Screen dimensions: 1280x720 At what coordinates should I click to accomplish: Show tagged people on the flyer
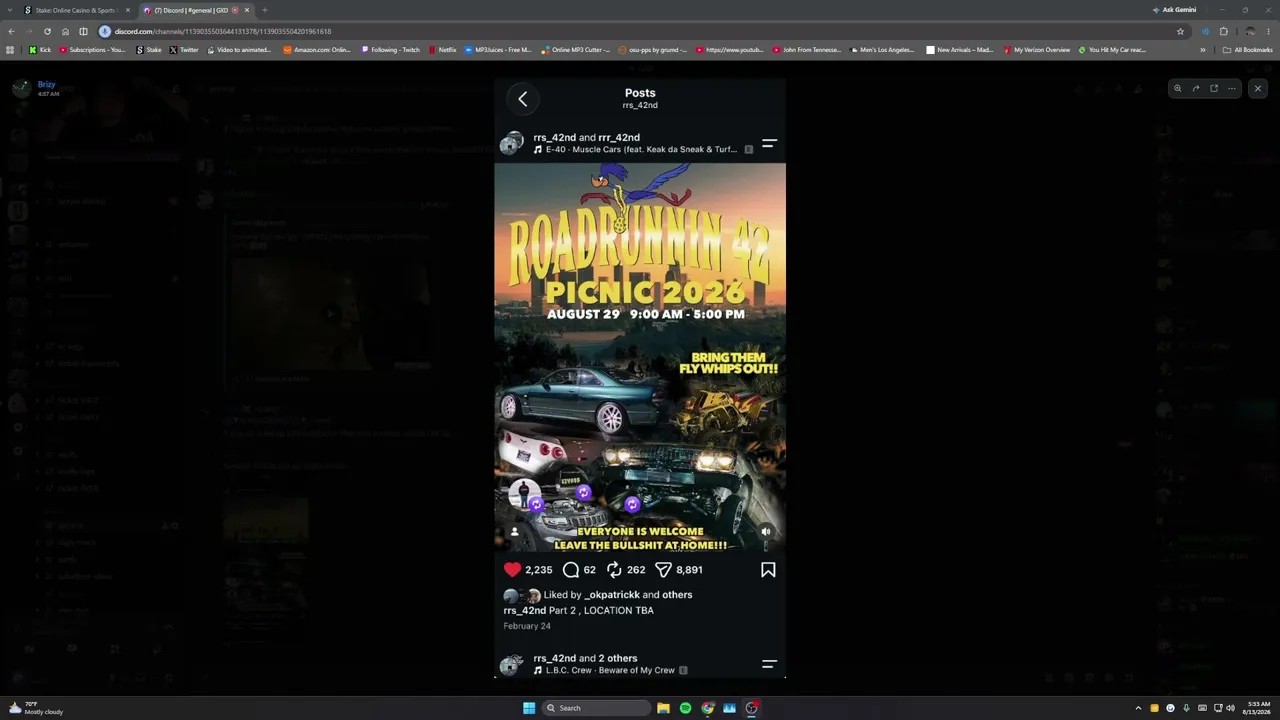click(x=514, y=532)
